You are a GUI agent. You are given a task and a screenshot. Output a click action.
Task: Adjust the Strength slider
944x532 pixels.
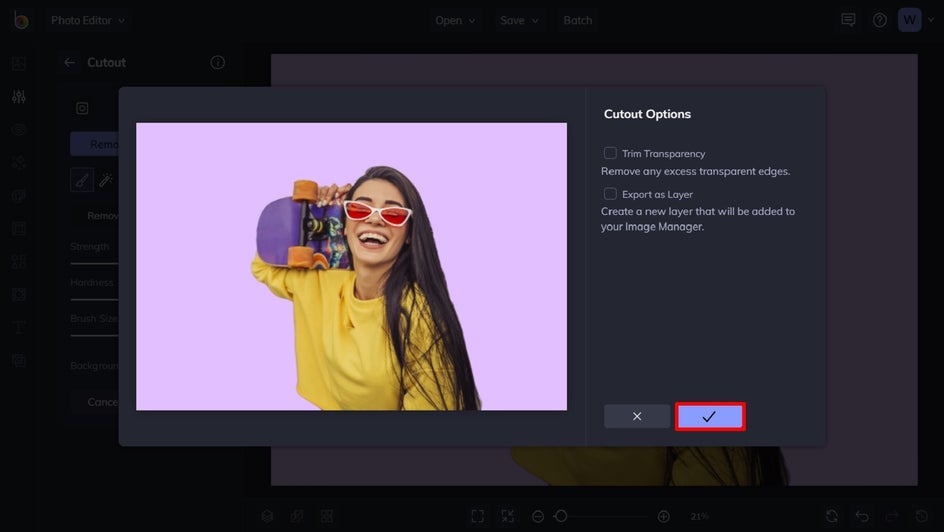94,264
